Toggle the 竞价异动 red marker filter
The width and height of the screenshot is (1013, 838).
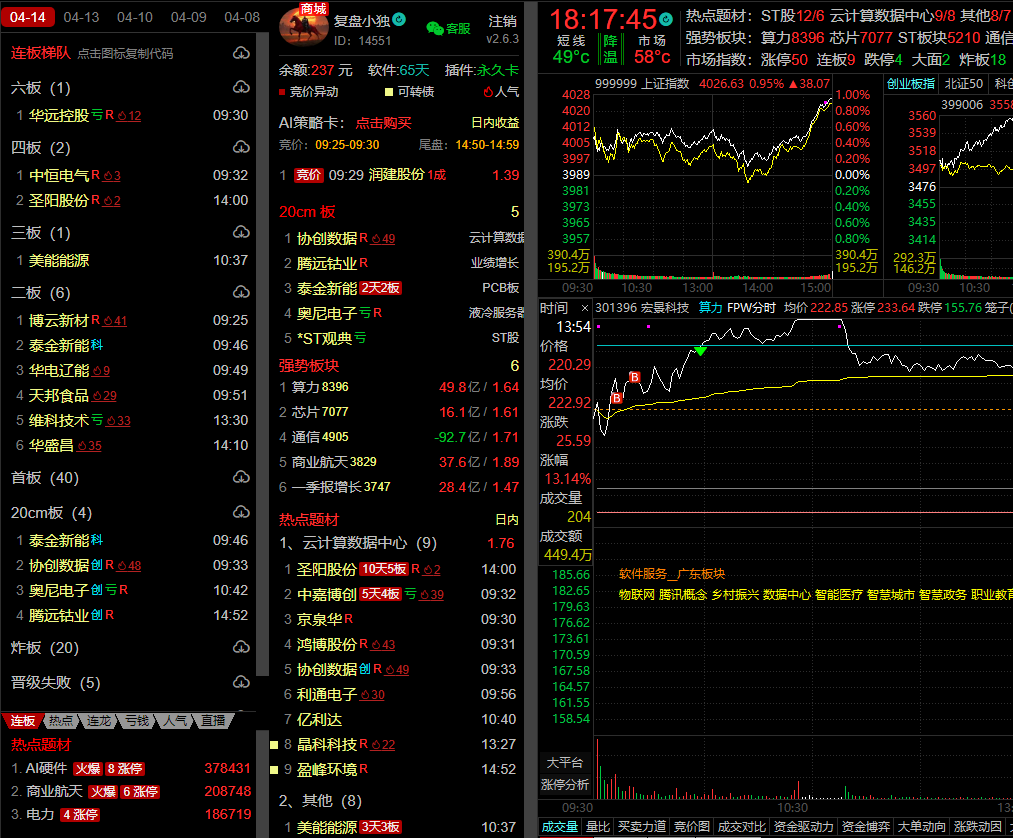[309, 92]
